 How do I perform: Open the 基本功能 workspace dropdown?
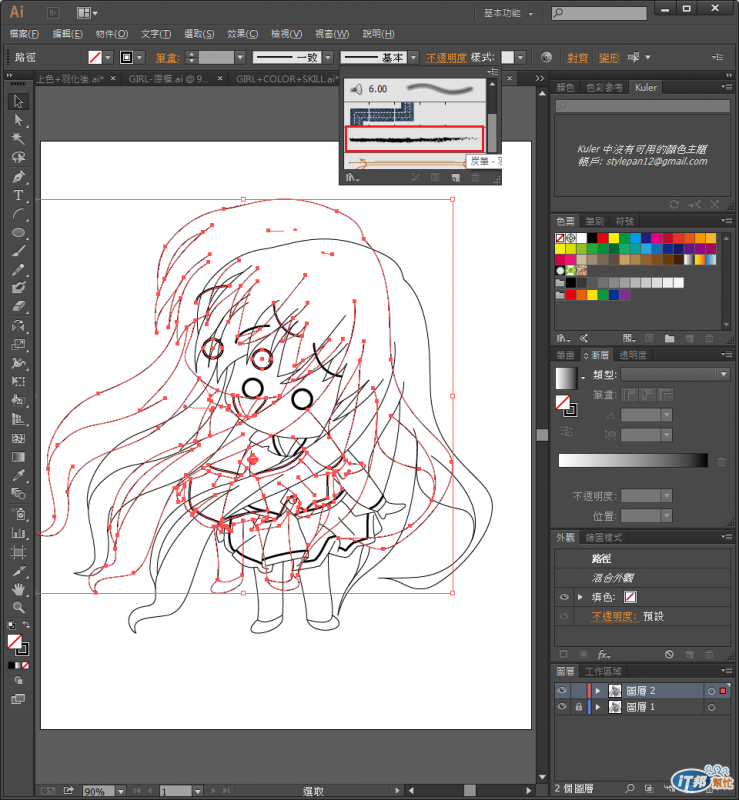click(x=508, y=13)
